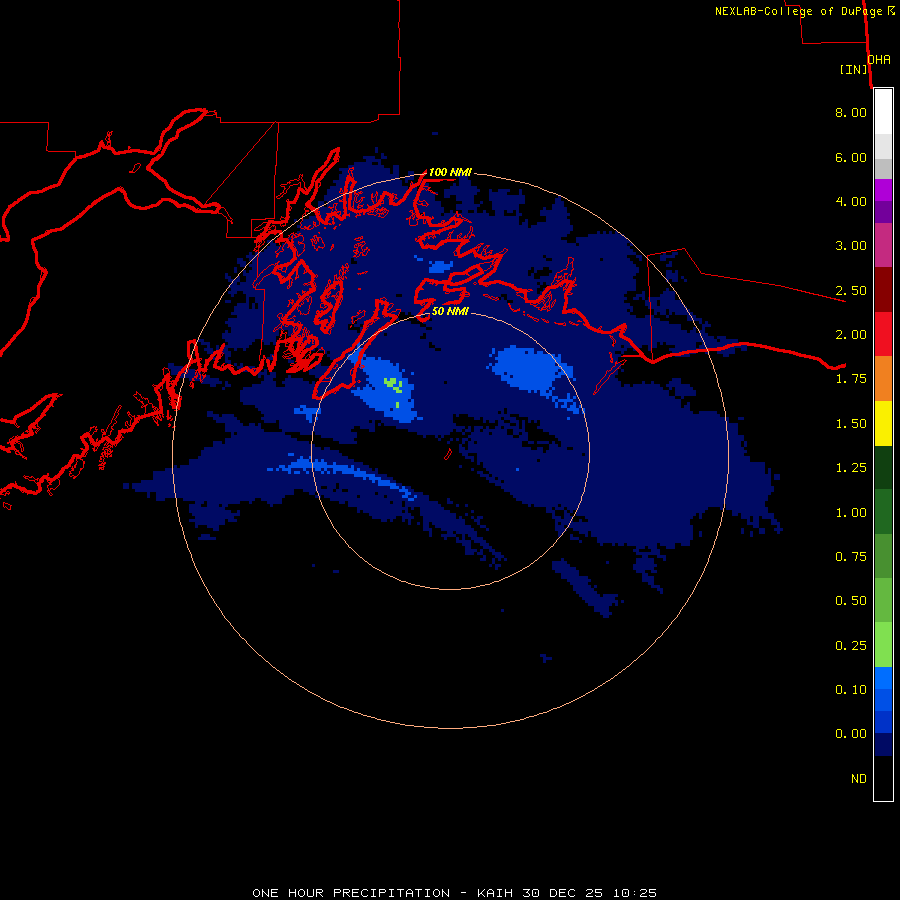Click the 0.75 legend value

pyautogui.click(x=851, y=557)
